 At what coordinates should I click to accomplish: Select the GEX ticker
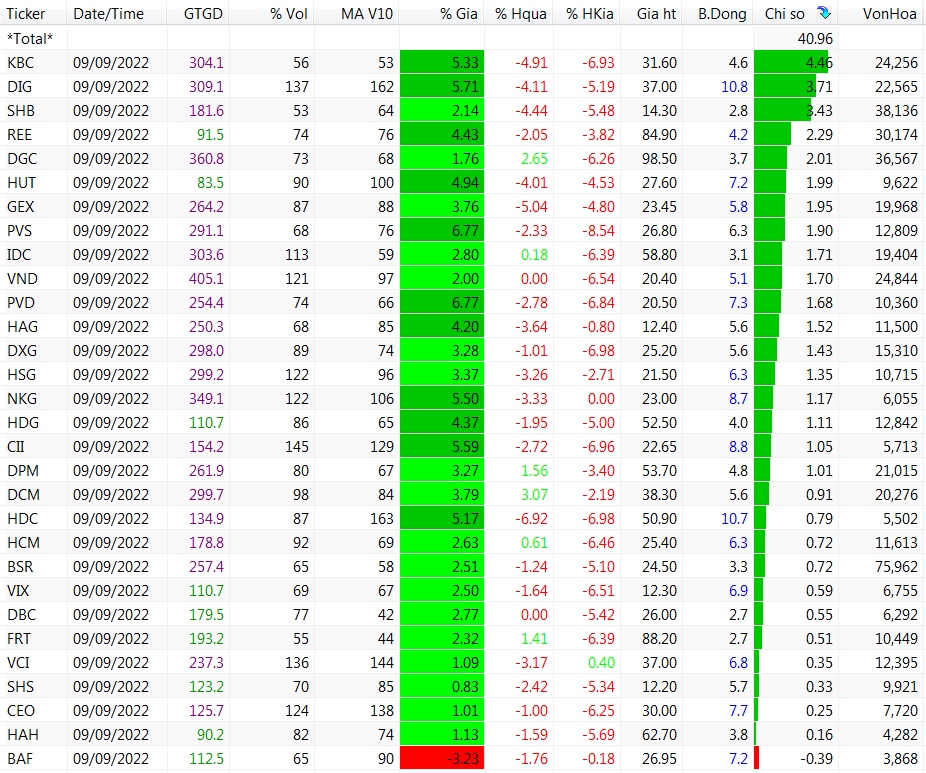tap(21, 207)
